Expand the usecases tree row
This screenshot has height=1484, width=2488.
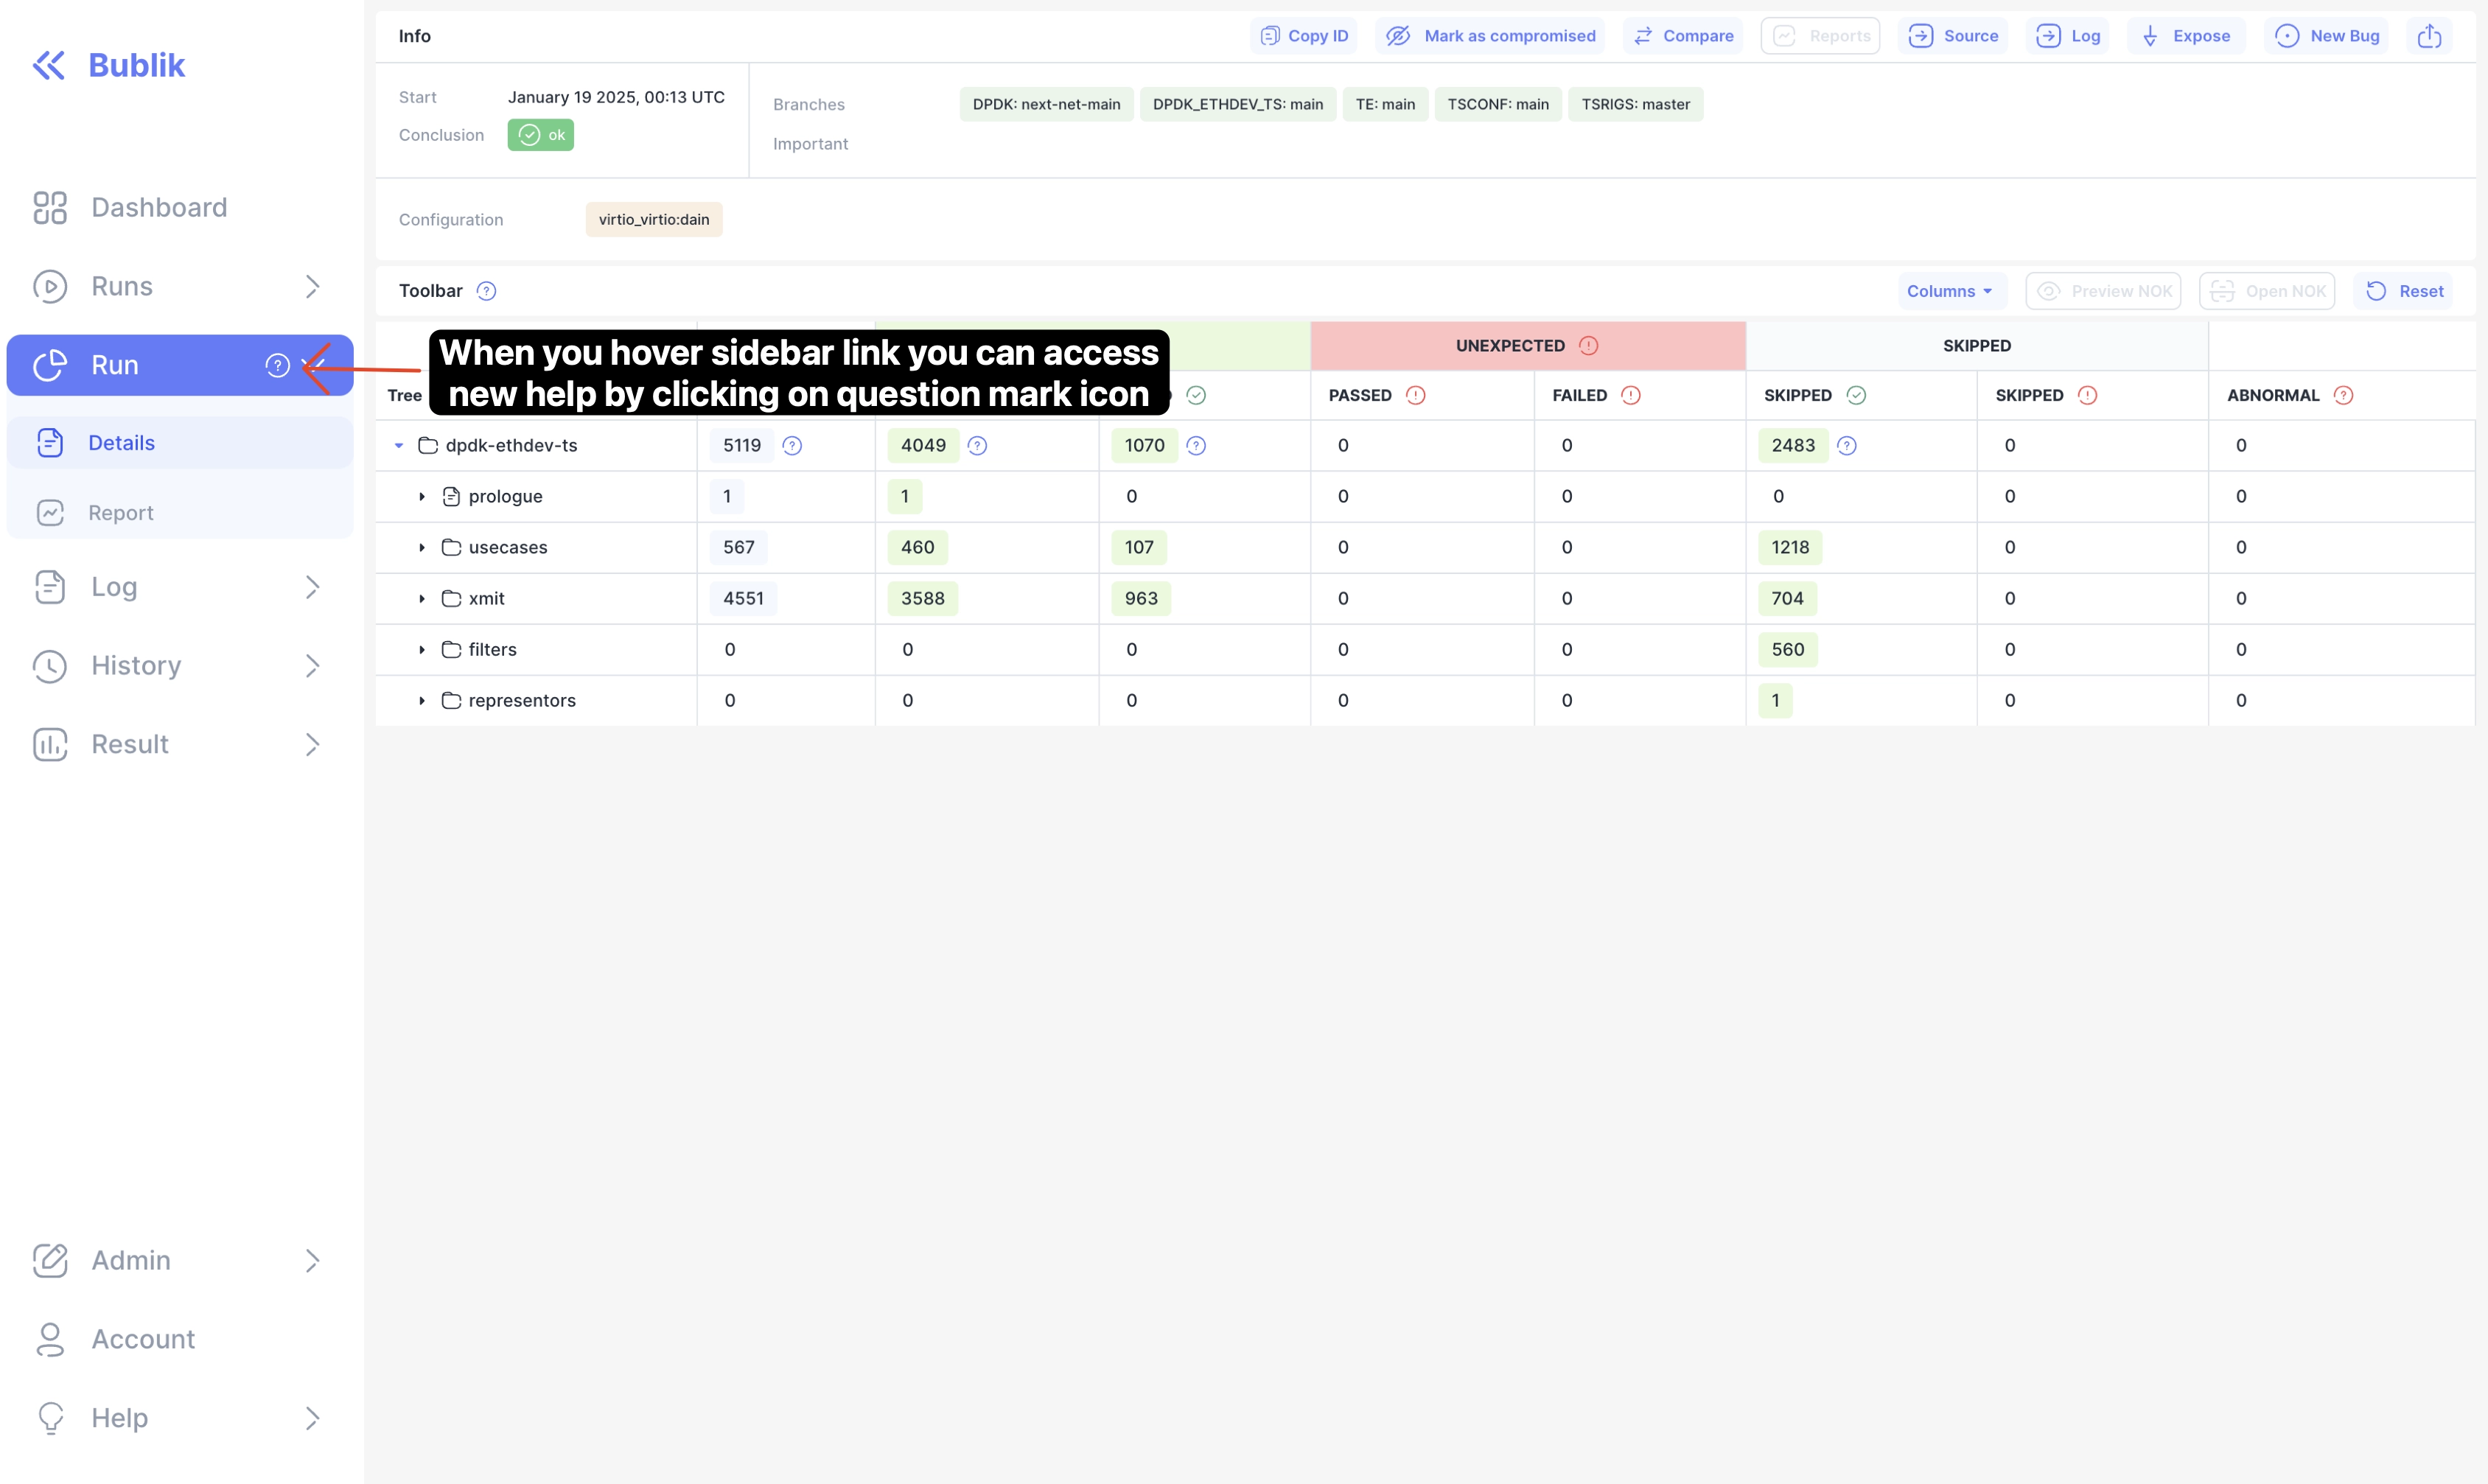click(x=422, y=547)
